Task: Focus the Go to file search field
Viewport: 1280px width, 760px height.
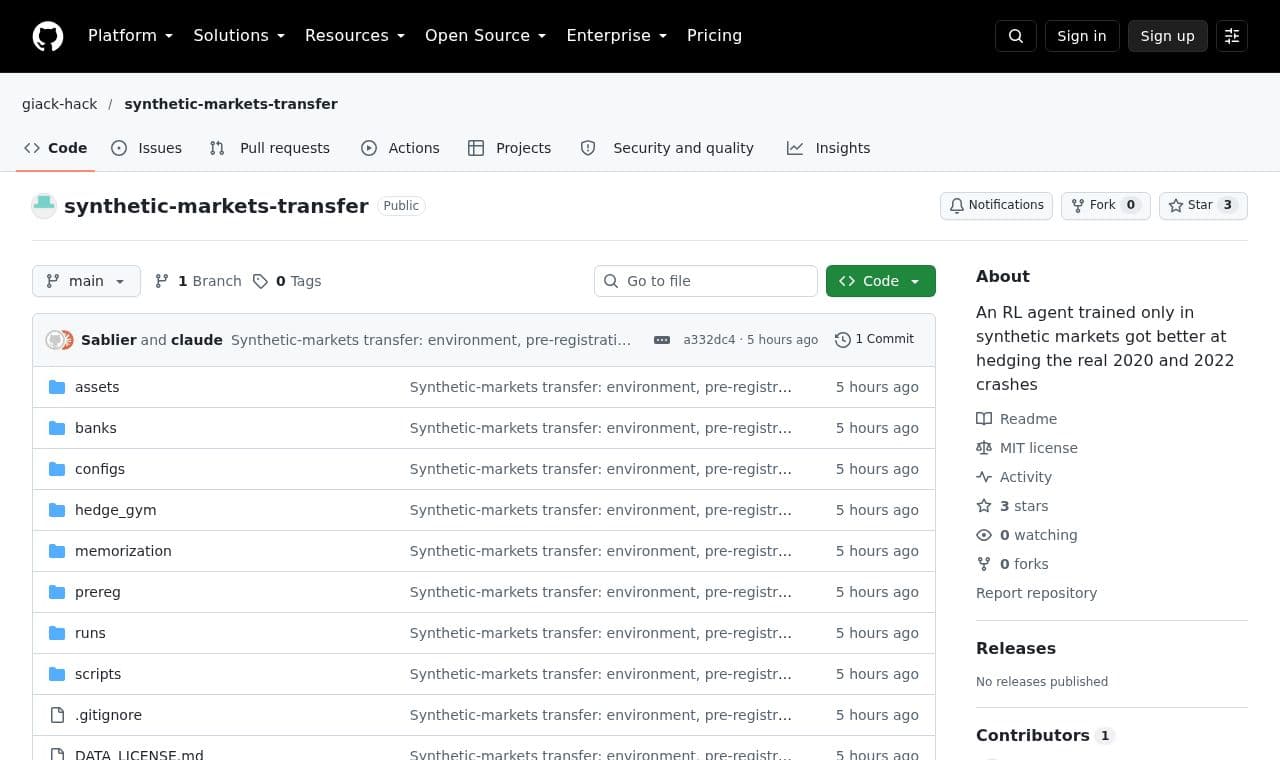Action: pos(706,281)
